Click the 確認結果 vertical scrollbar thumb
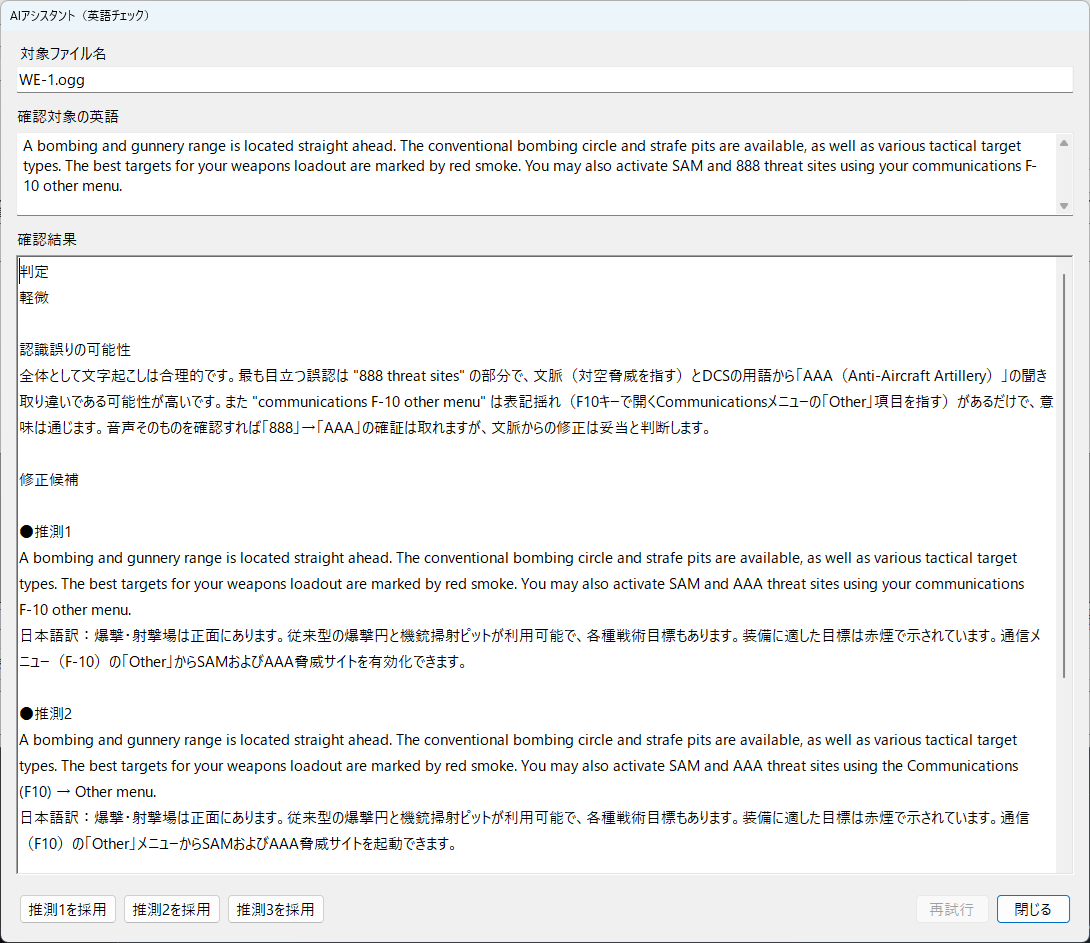The height and width of the screenshot is (943, 1090). (x=1064, y=476)
